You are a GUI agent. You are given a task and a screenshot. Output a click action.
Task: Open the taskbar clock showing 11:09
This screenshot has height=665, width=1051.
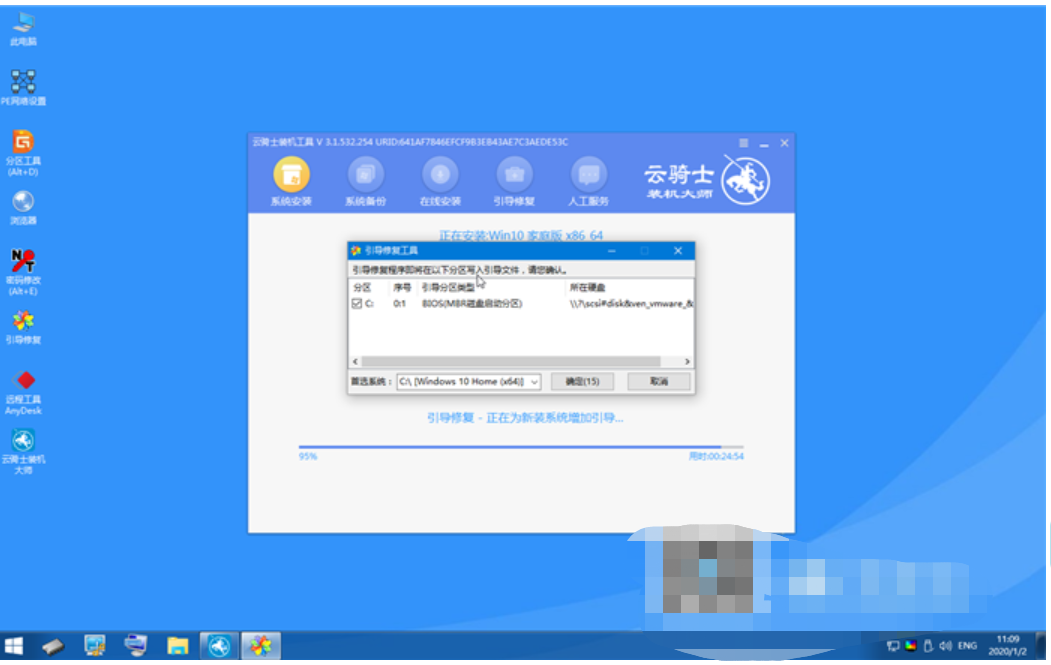click(x=1007, y=646)
